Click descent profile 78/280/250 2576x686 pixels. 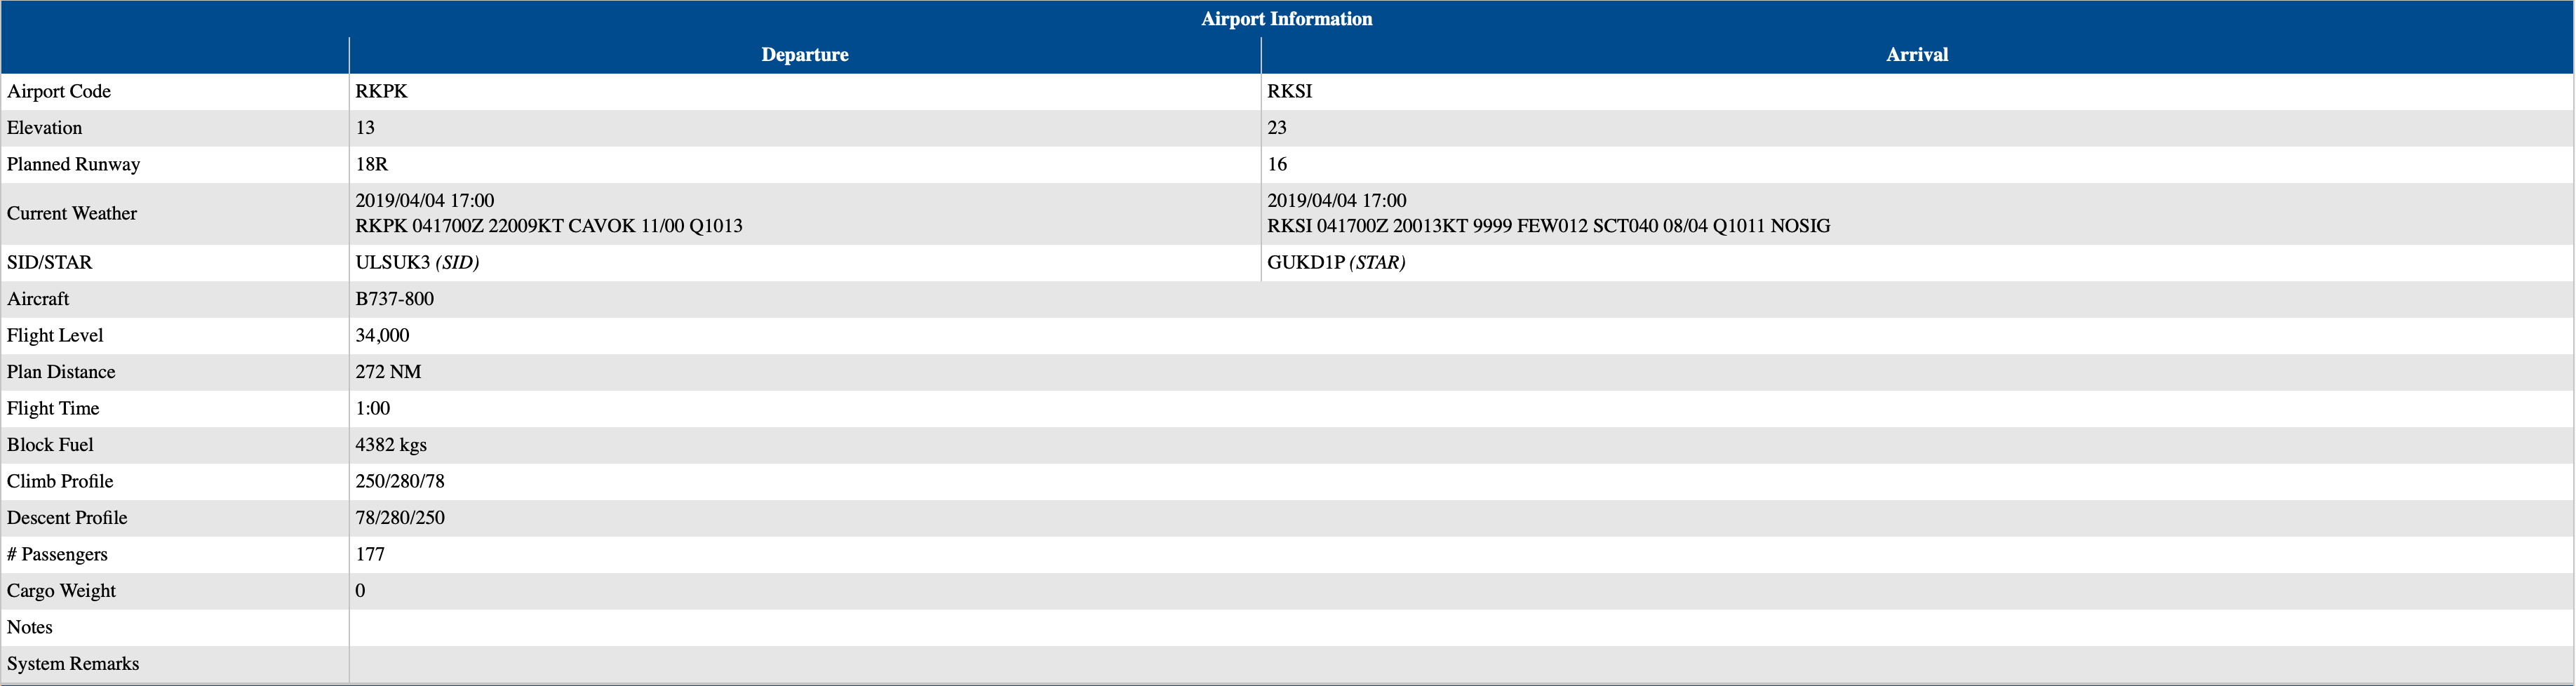point(399,518)
